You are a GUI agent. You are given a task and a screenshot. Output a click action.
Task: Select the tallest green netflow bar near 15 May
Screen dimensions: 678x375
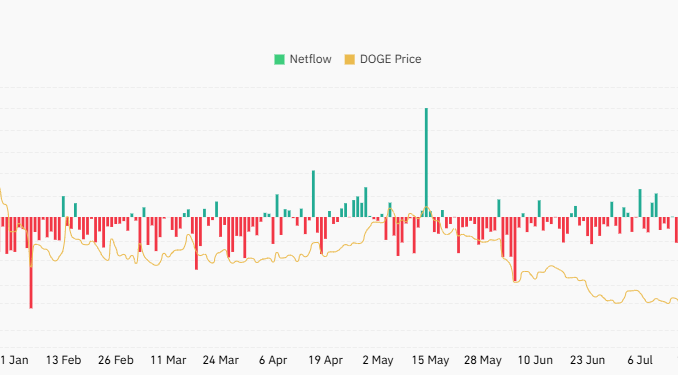(426, 163)
